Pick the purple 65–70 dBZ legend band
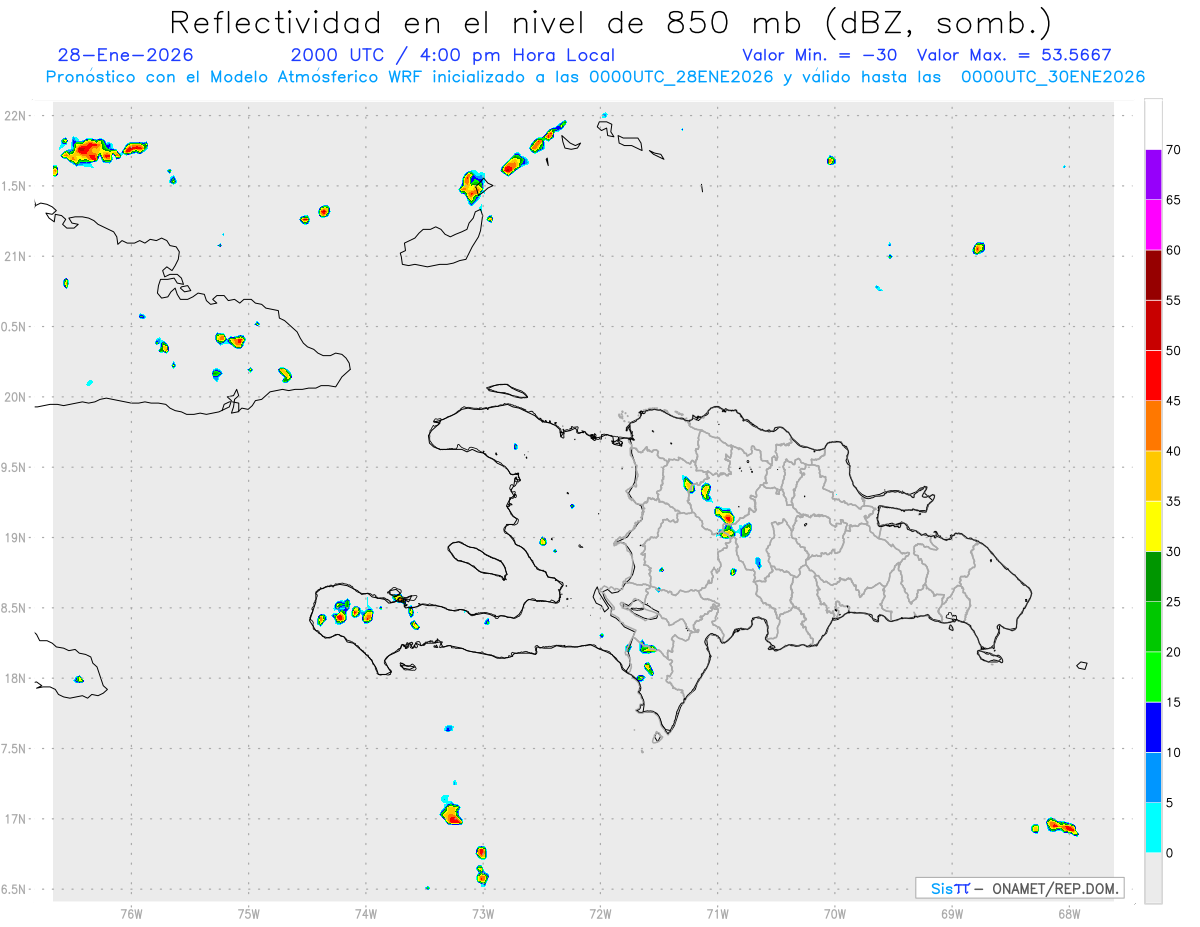 pyautogui.click(x=1153, y=175)
